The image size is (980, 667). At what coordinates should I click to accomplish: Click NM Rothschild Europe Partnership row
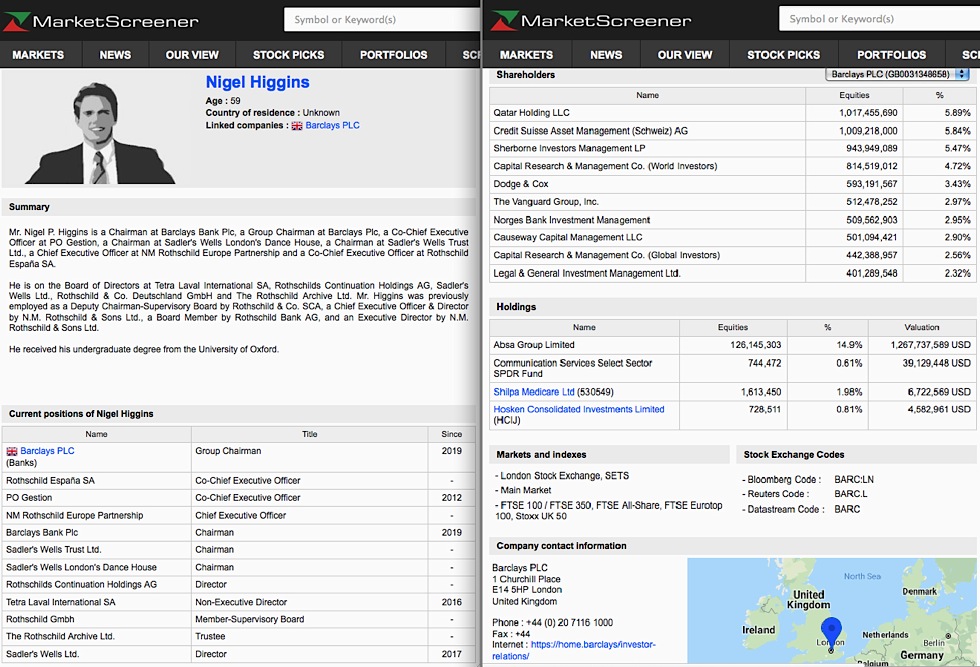(239, 516)
